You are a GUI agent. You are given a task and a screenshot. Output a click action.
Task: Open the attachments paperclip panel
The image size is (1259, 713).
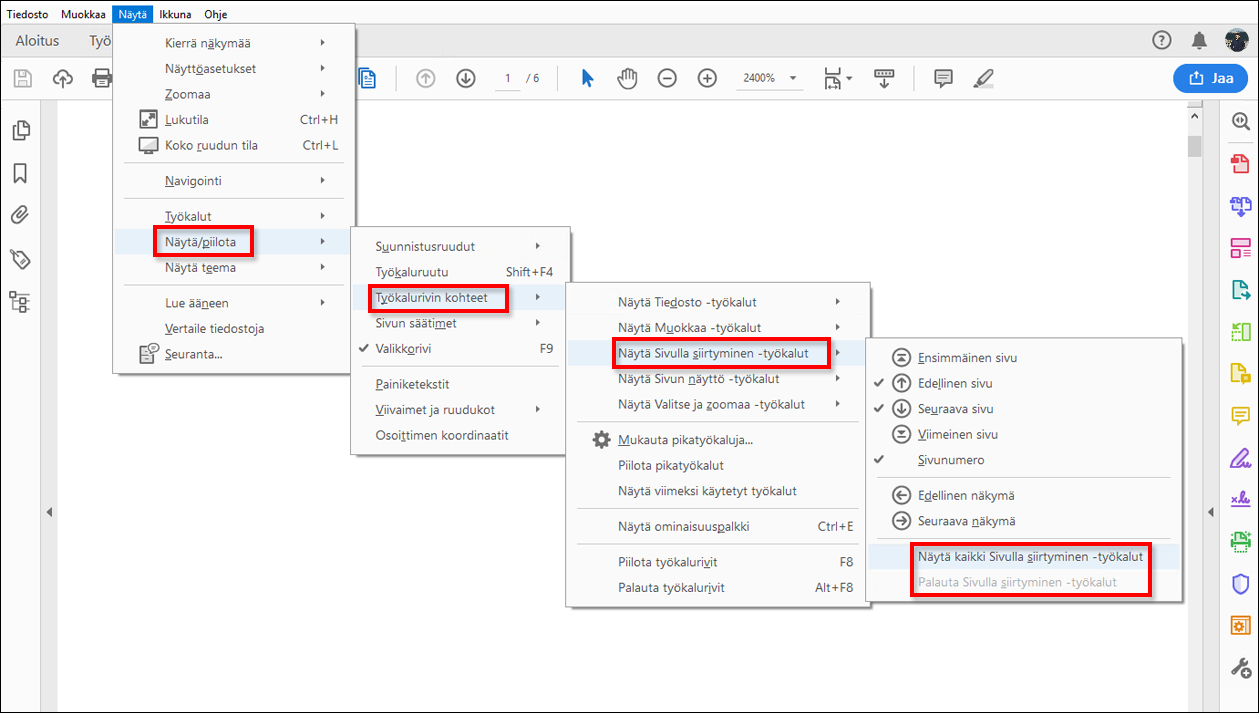click(19, 215)
